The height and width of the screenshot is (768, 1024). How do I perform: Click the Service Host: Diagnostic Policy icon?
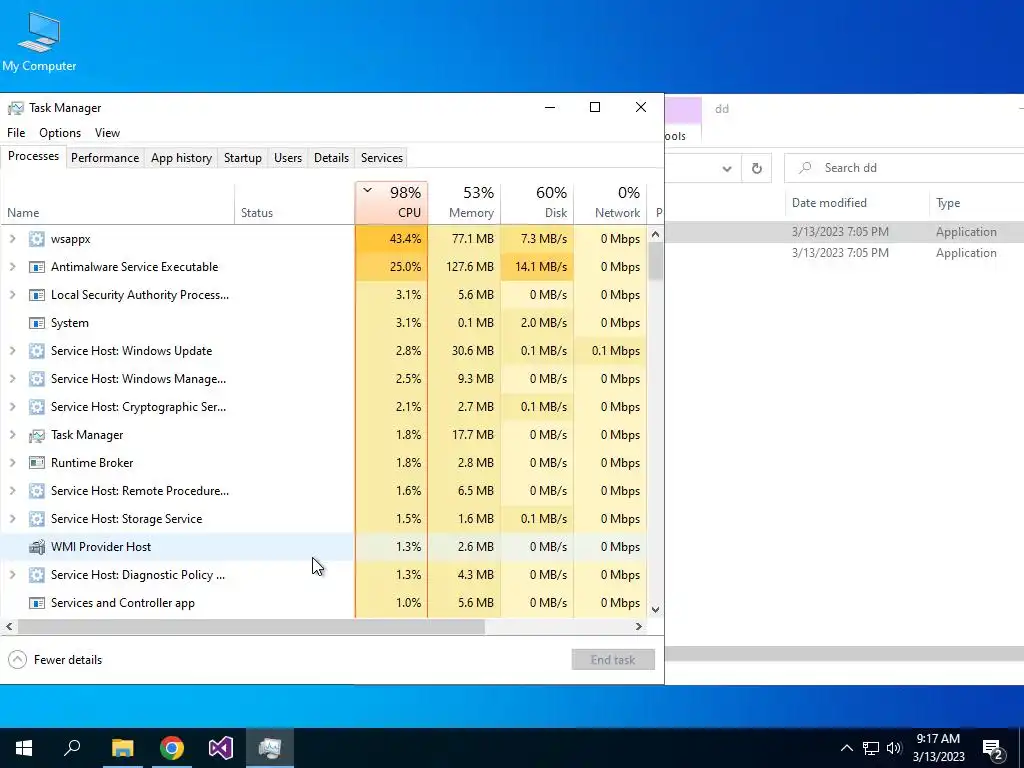(37, 575)
